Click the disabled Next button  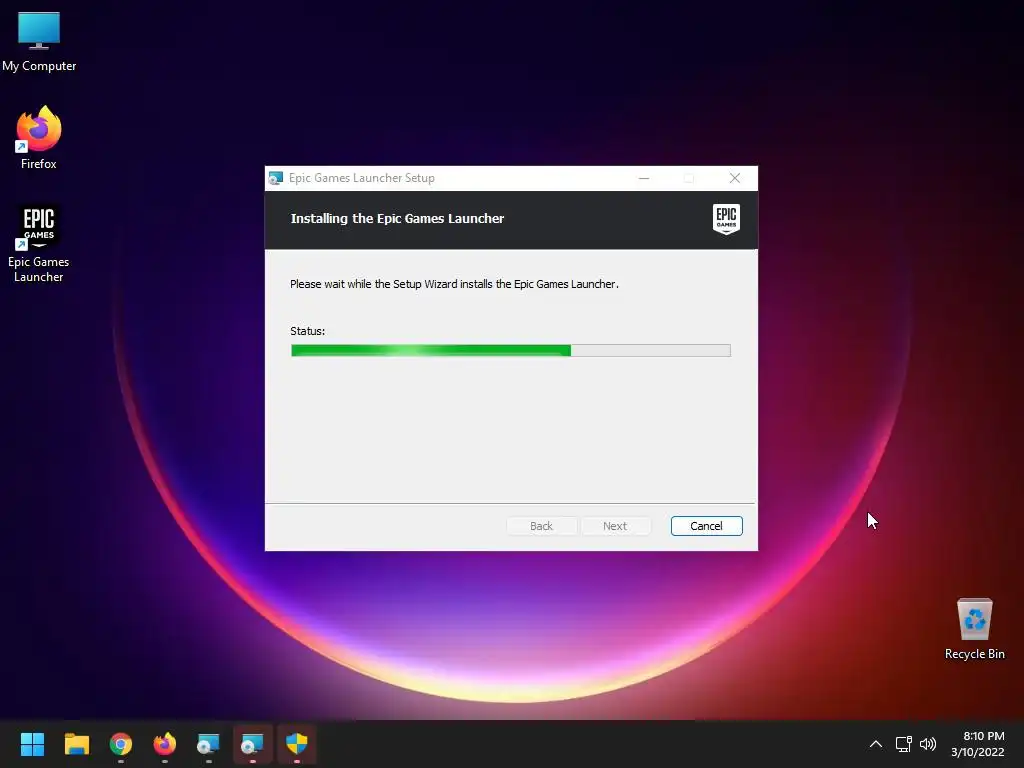tap(615, 526)
